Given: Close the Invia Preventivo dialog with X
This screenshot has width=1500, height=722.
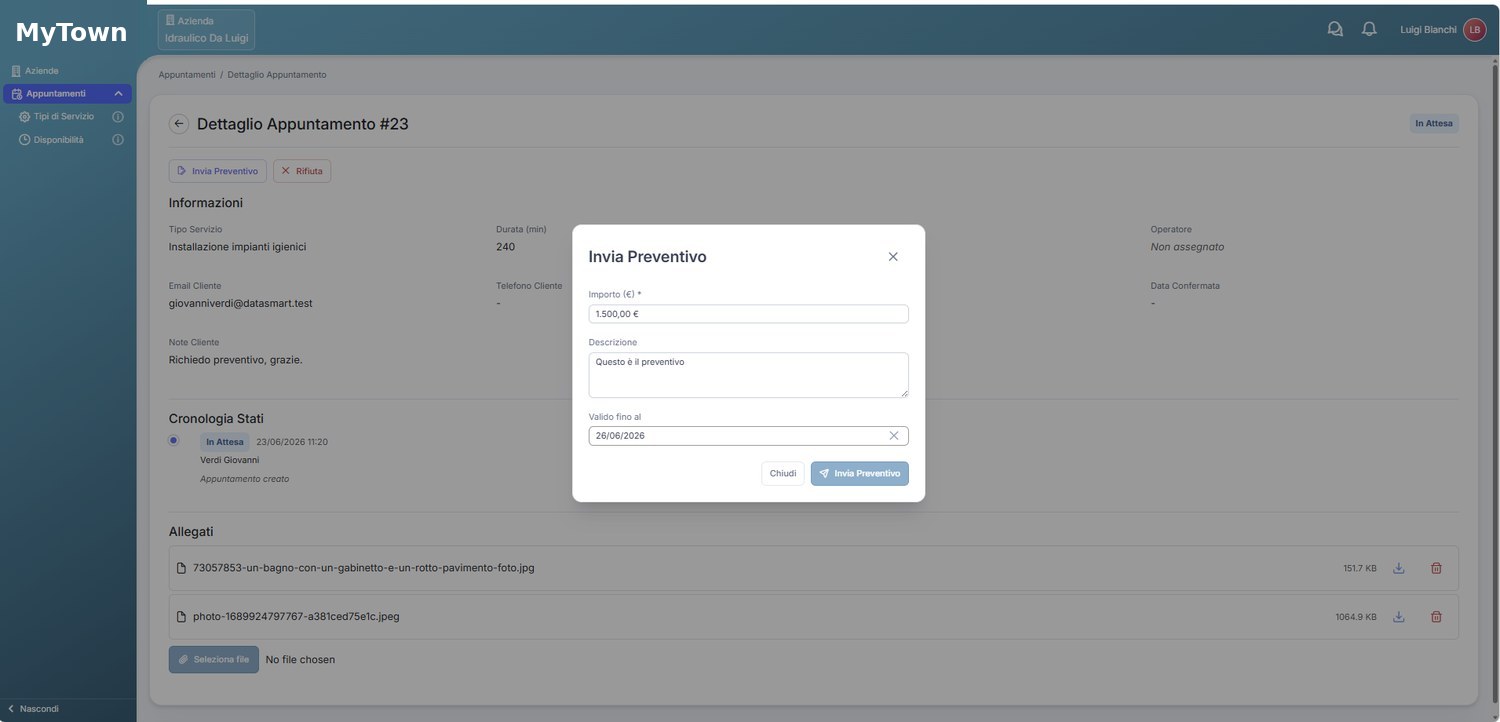Looking at the screenshot, I should point(893,257).
